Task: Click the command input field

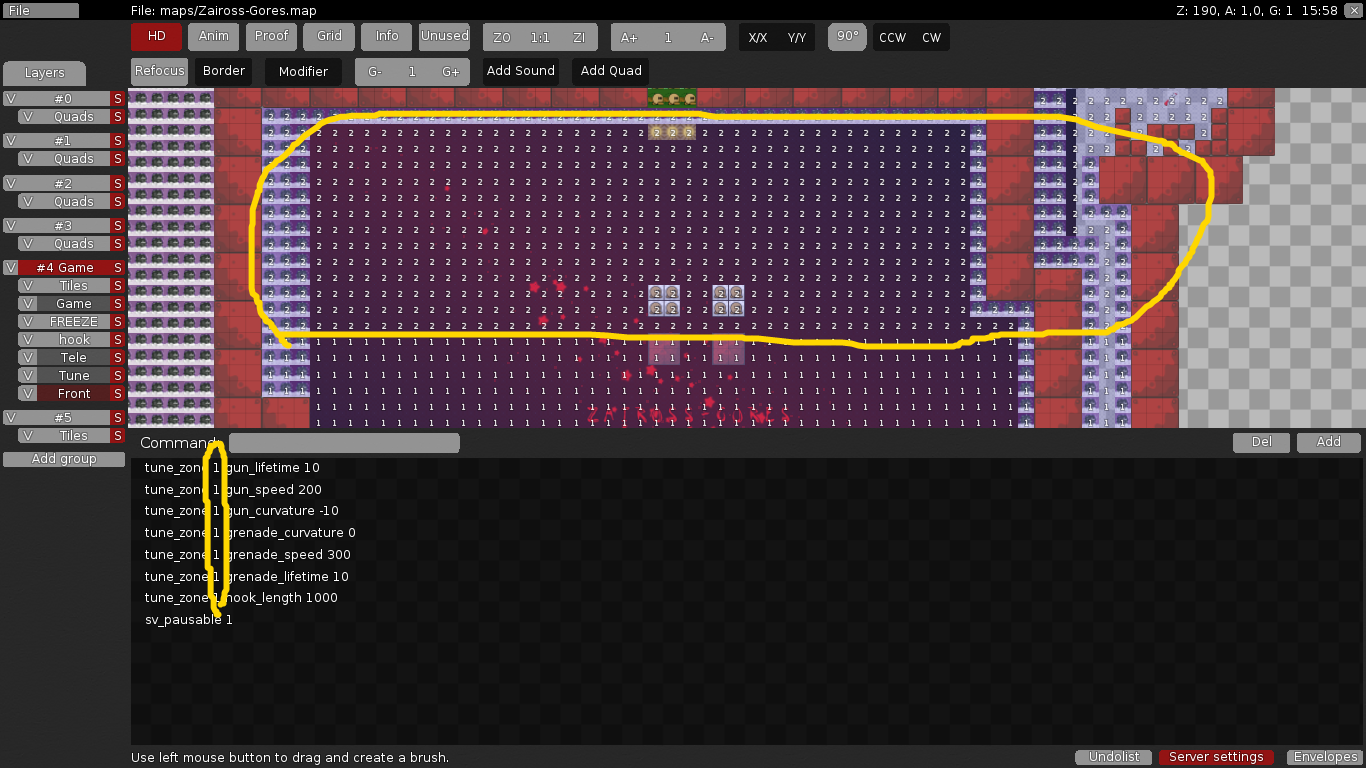Action: coord(344,442)
